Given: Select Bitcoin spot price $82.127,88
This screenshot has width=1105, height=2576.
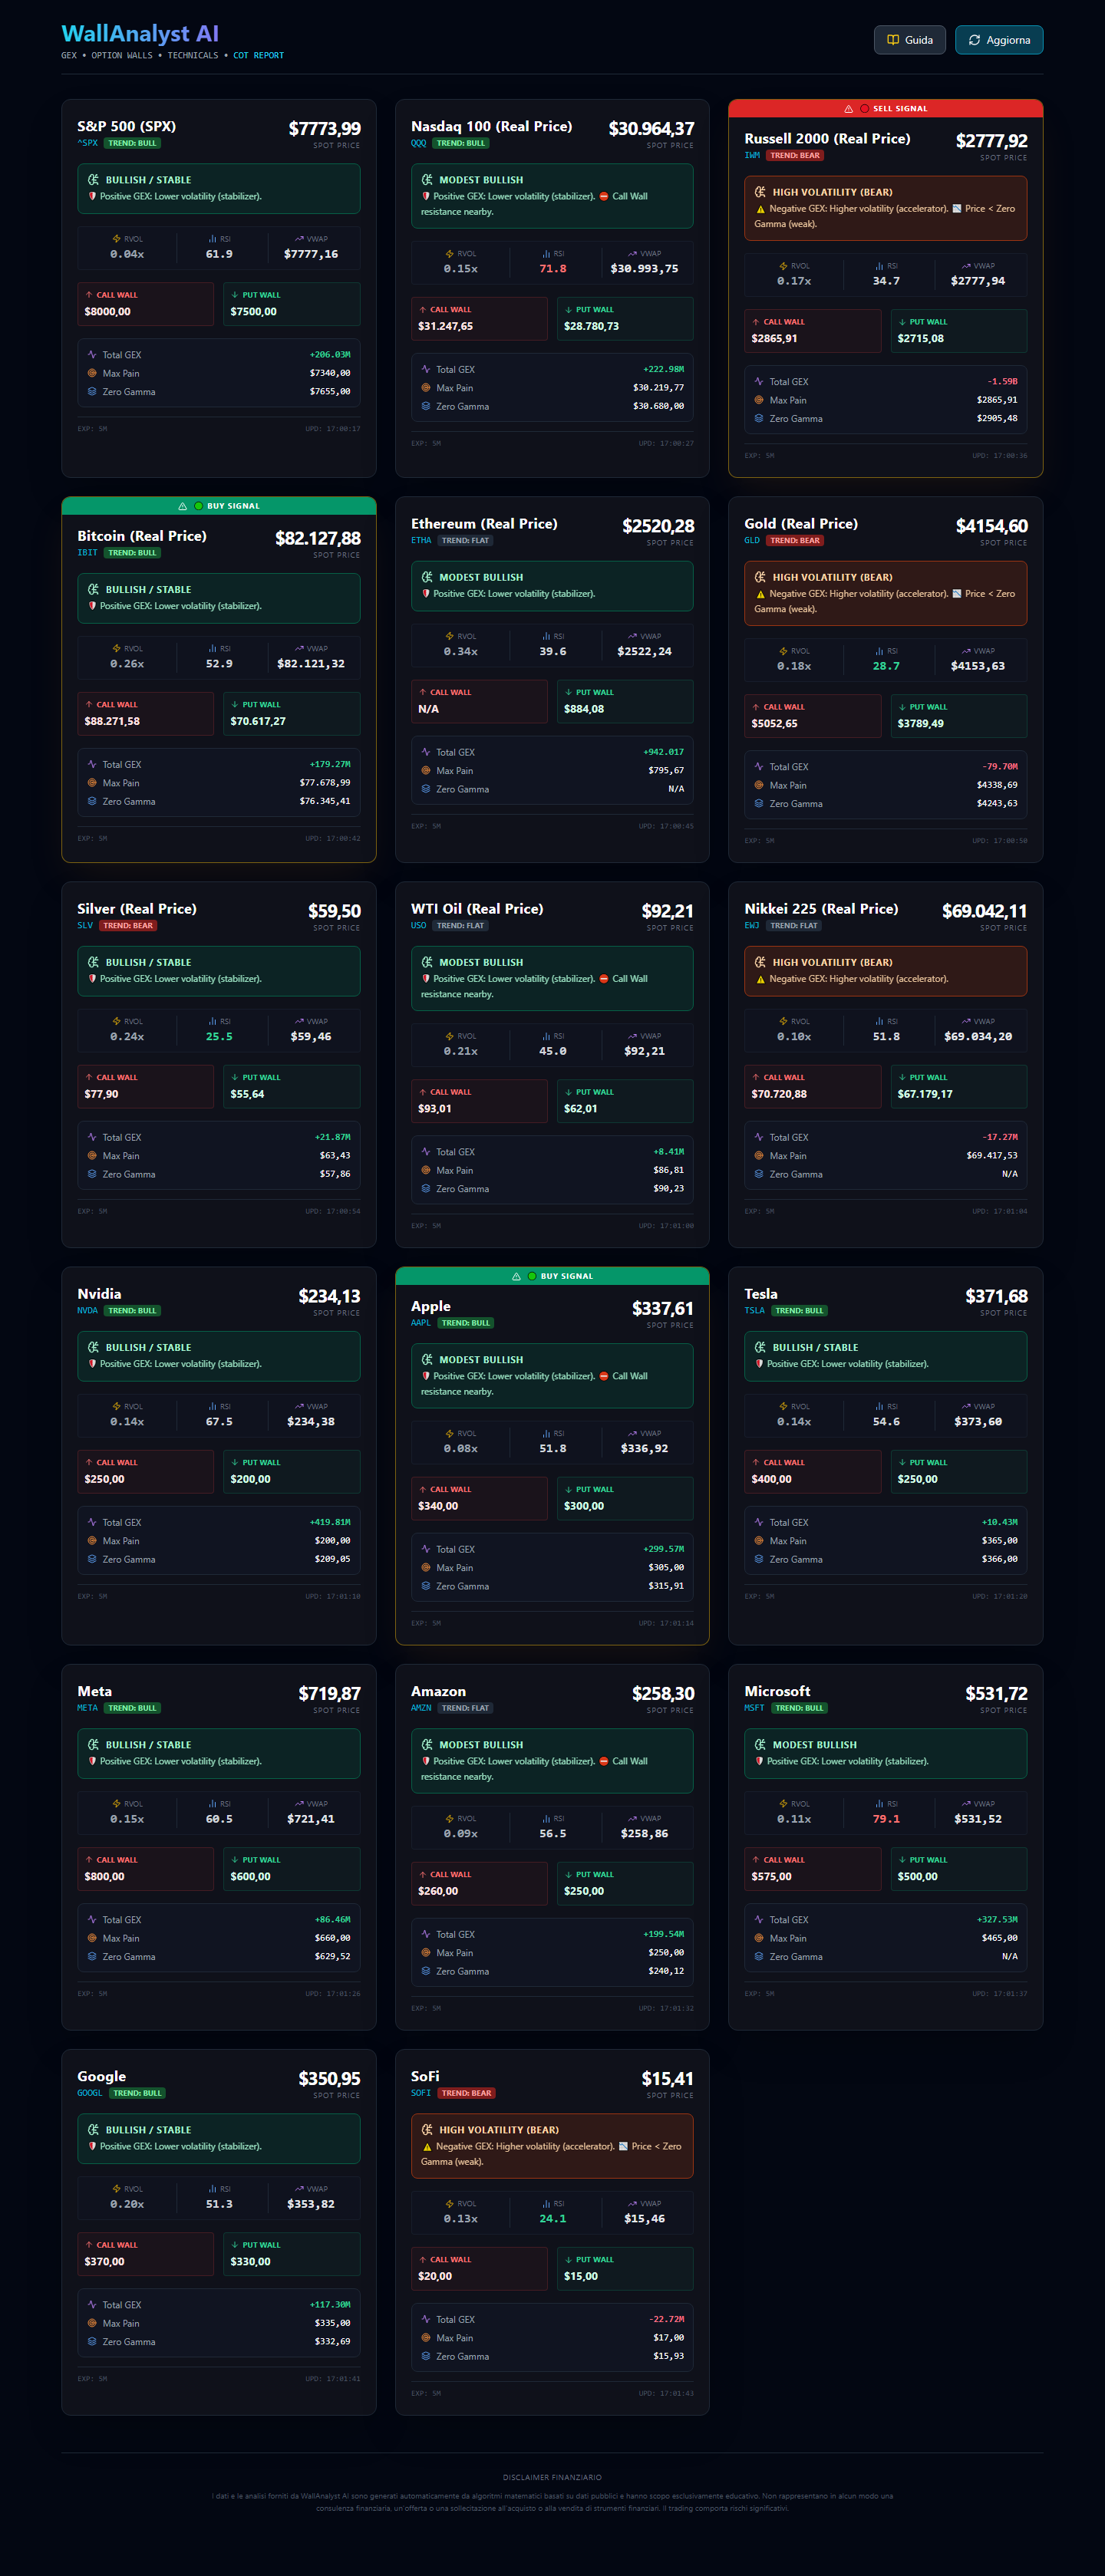Looking at the screenshot, I should 318,538.
